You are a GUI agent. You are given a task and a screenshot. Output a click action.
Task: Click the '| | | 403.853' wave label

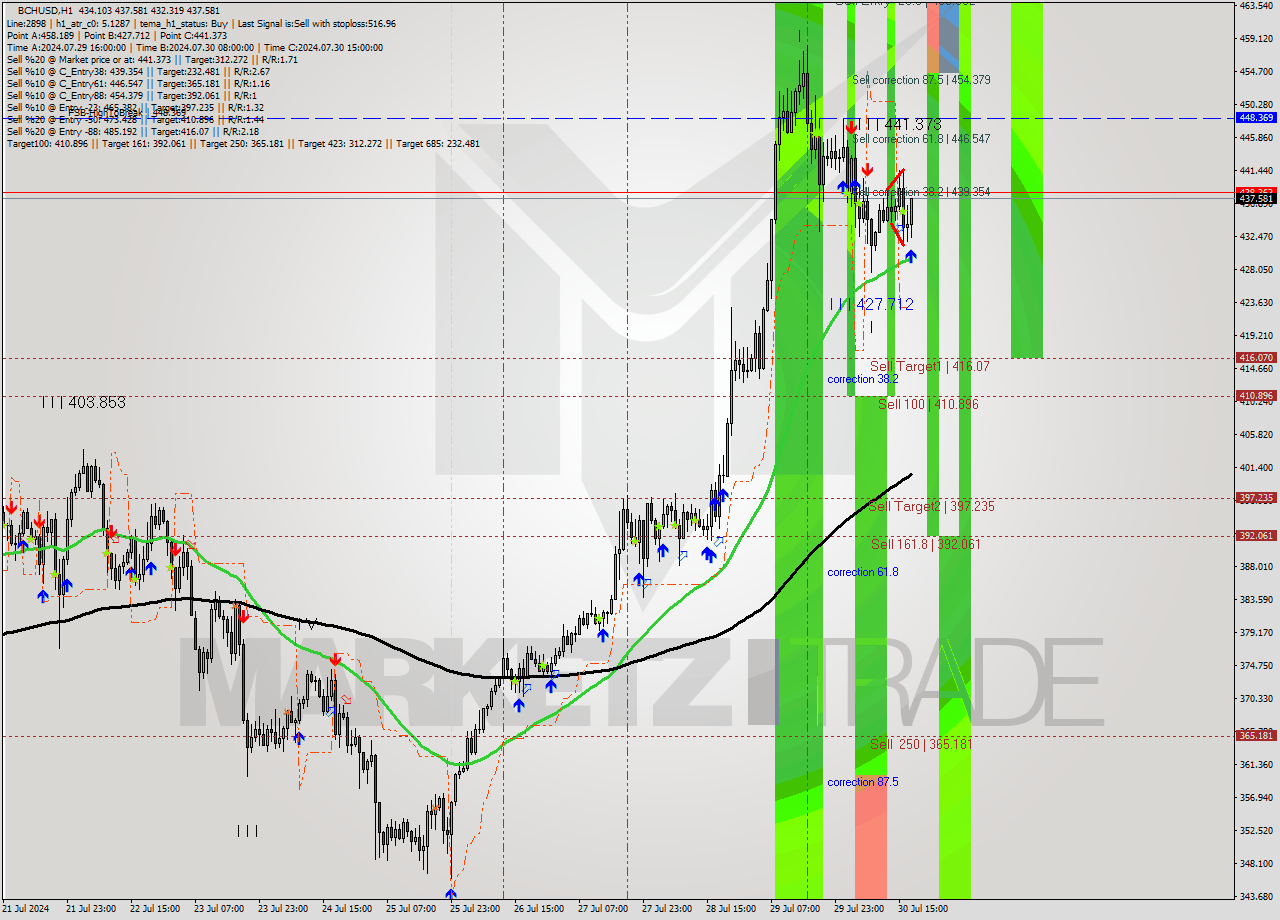(x=83, y=402)
